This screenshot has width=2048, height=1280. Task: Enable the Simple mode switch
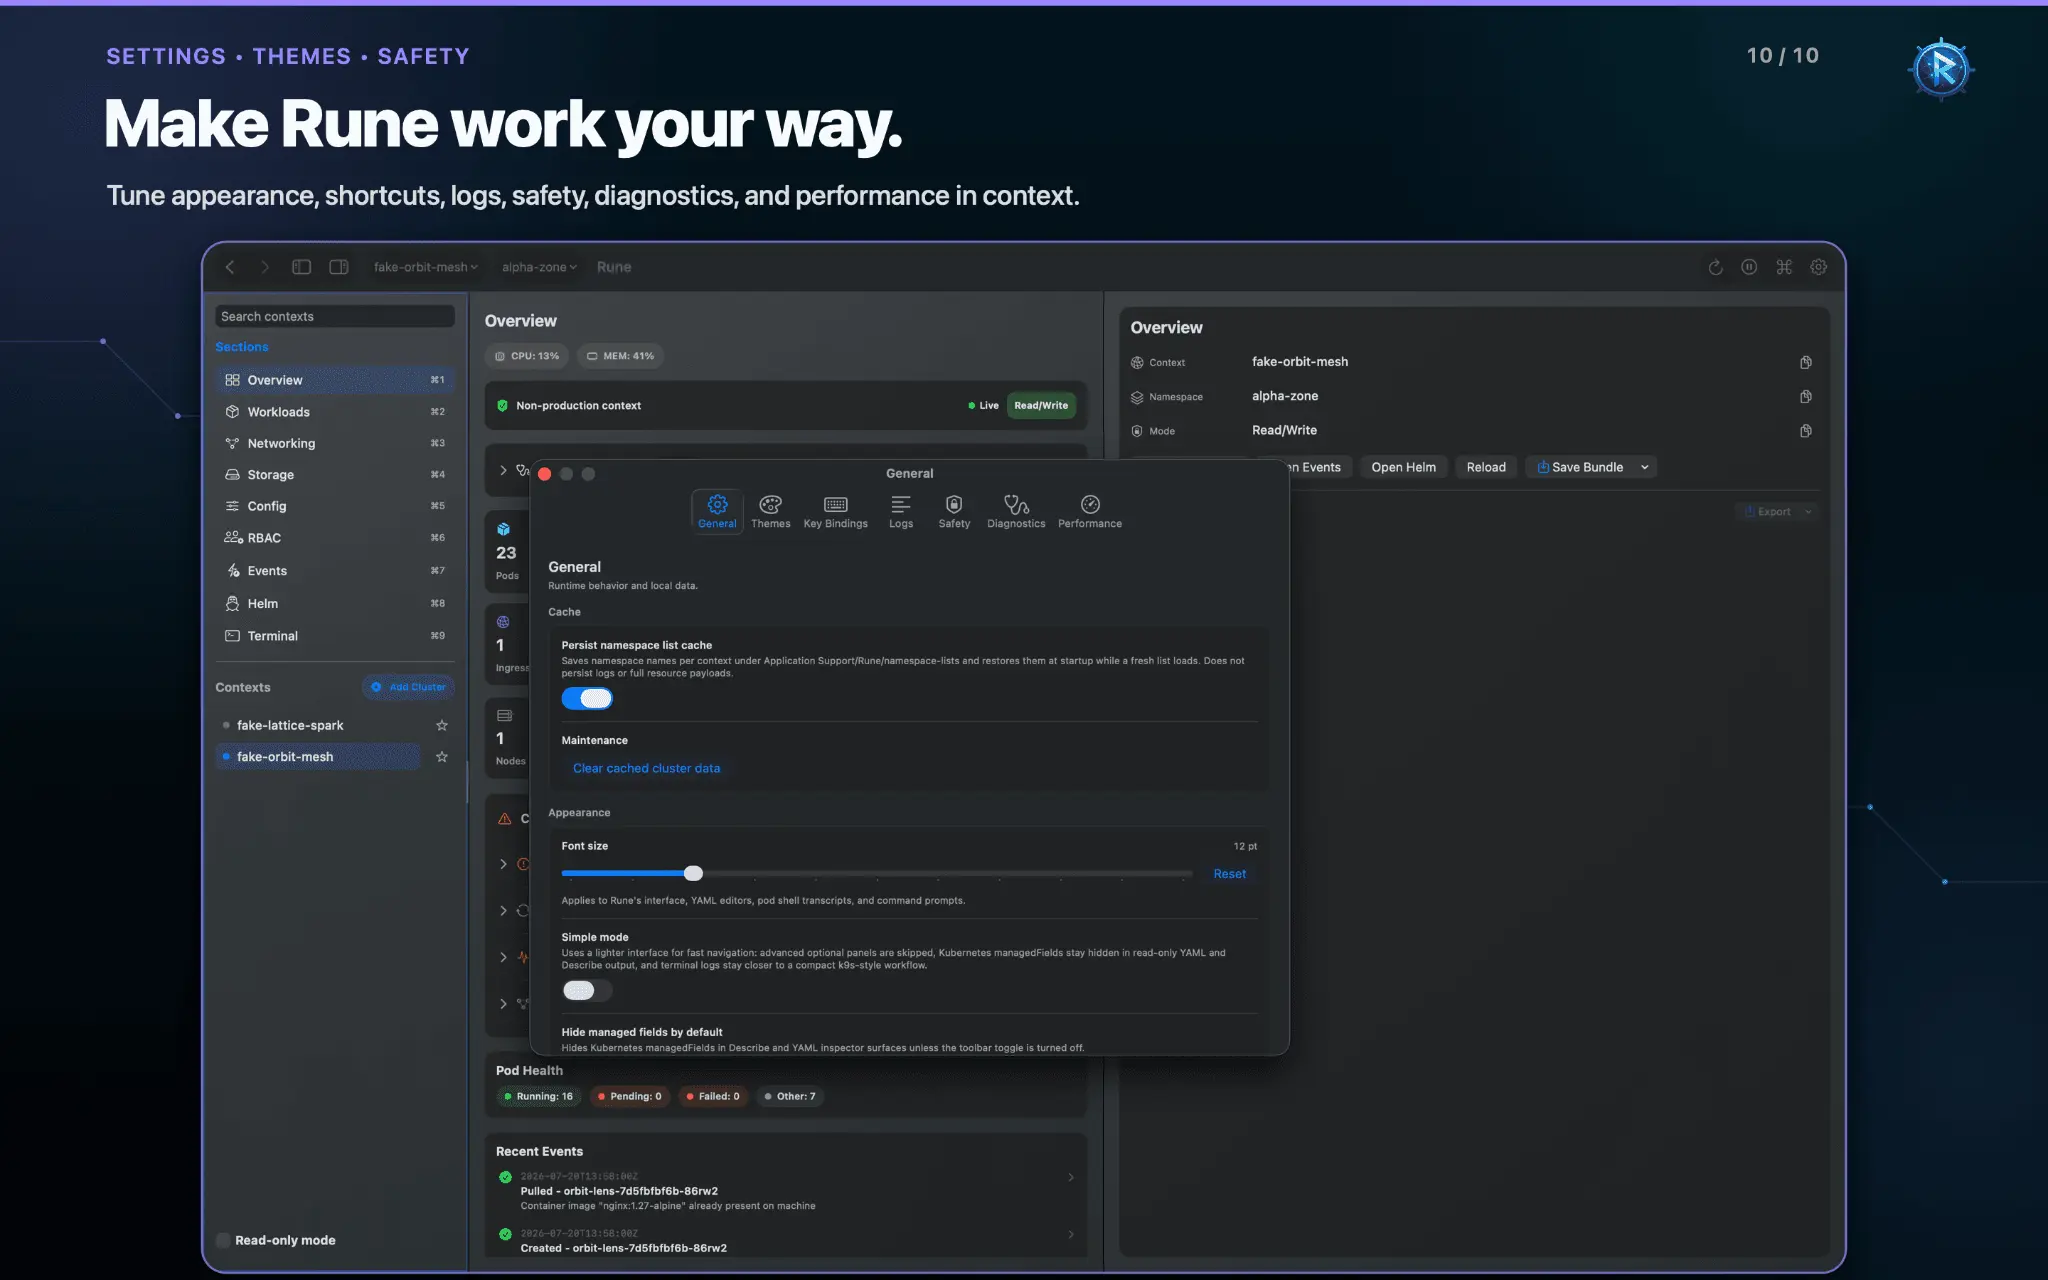pos(587,990)
